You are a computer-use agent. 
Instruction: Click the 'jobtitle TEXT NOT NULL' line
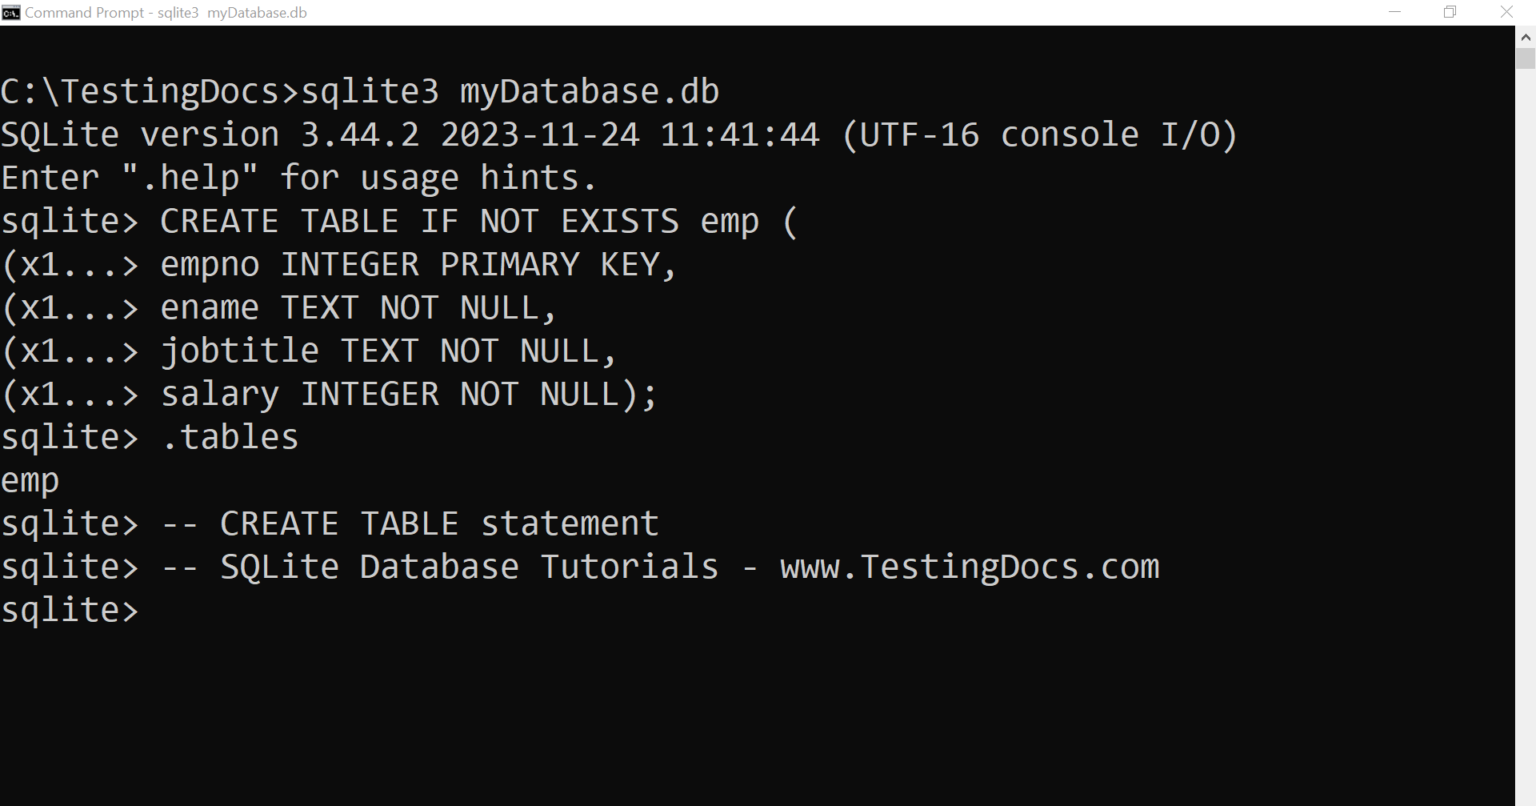pyautogui.click(x=309, y=350)
